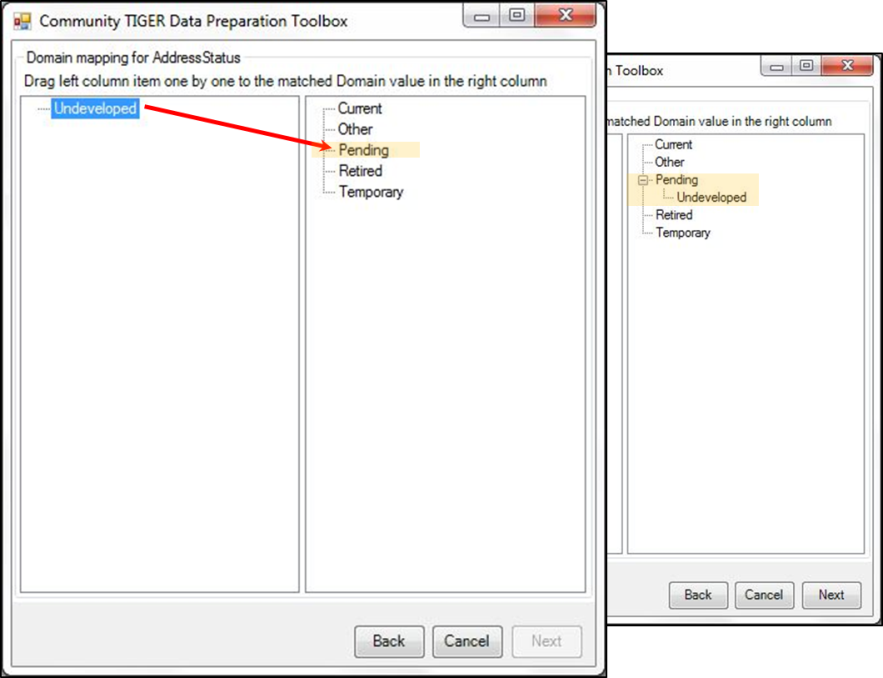Select Undeveloped under Pending in background window
883x678 pixels.
coord(711,197)
